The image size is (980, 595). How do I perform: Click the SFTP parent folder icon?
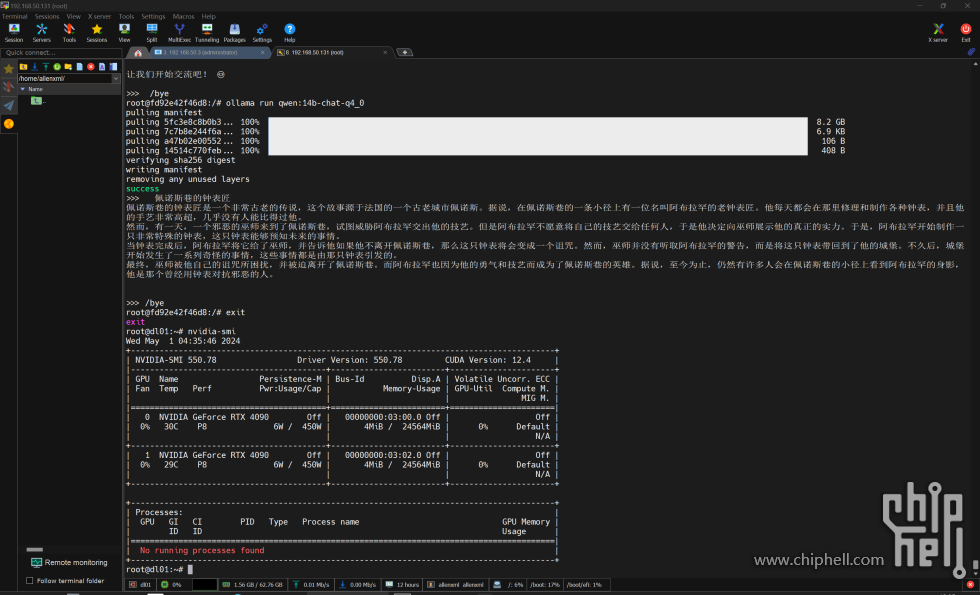tap(23, 66)
